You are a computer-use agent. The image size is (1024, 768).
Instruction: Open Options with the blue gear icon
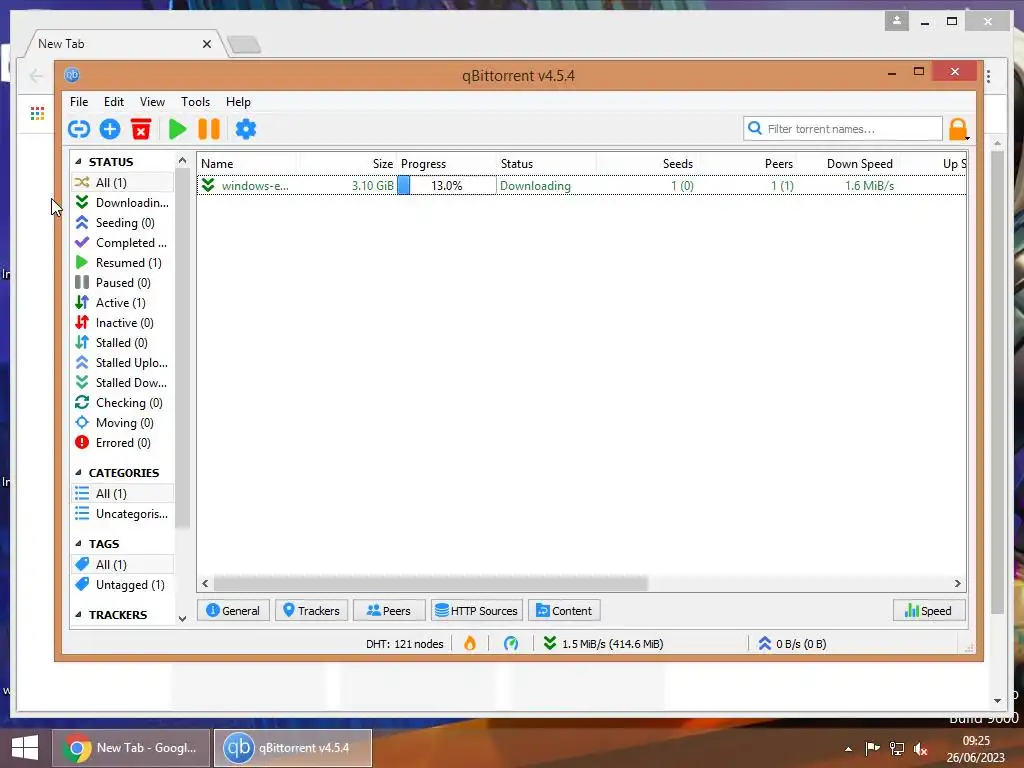tap(246, 129)
